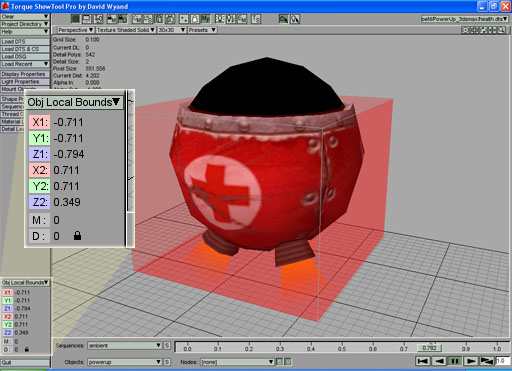Click the 'CV' labeled toolbar icon
The width and height of the screenshot is (512, 371).
pyautogui.click(x=137, y=19)
